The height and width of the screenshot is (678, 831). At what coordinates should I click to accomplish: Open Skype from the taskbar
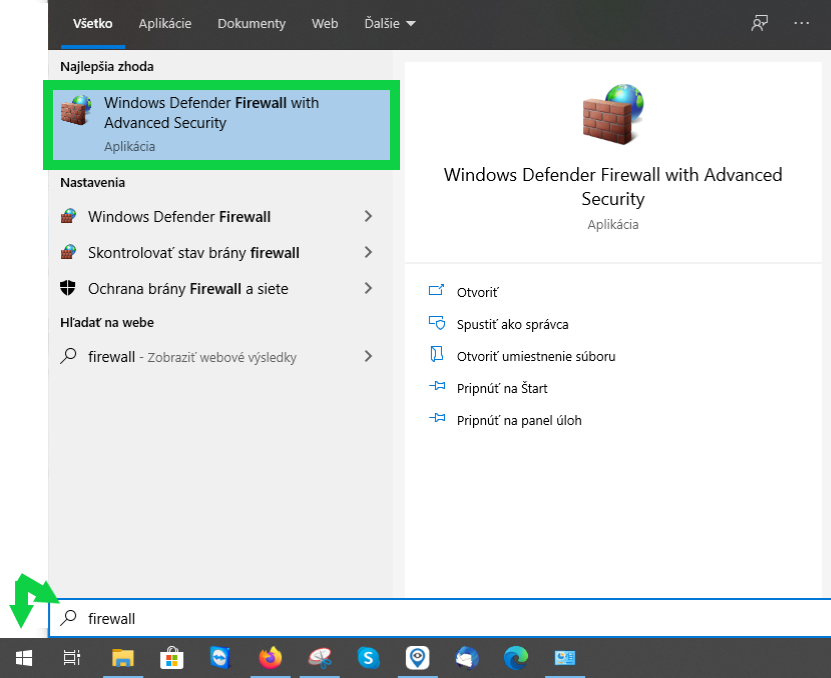(368, 658)
